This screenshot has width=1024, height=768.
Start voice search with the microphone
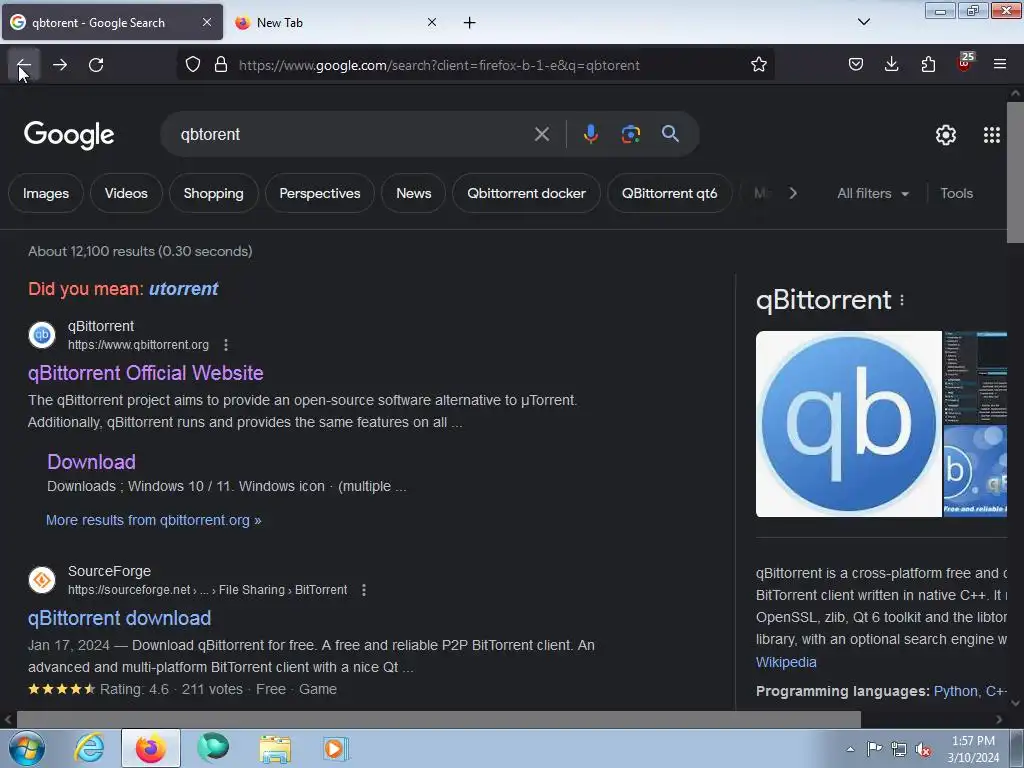[x=590, y=135]
